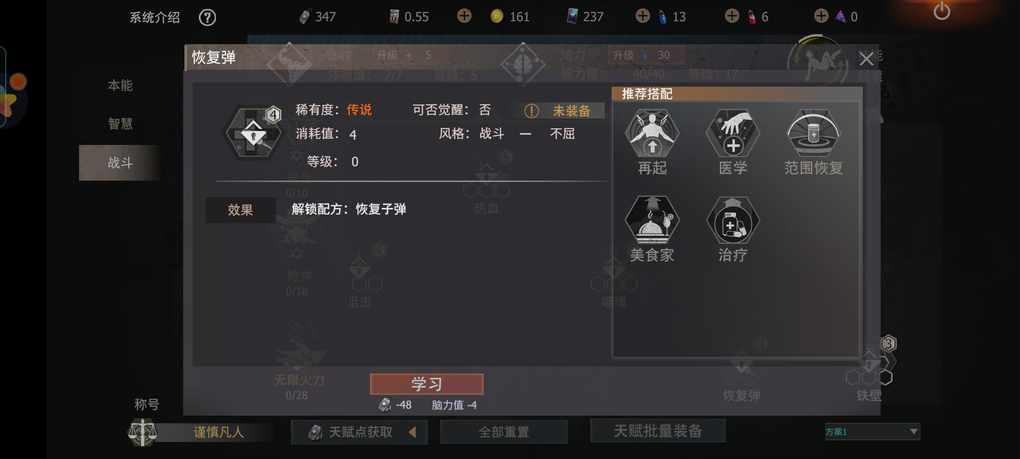
Task: Select the 医学 hand-with-plus talent icon
Action: coord(732,133)
